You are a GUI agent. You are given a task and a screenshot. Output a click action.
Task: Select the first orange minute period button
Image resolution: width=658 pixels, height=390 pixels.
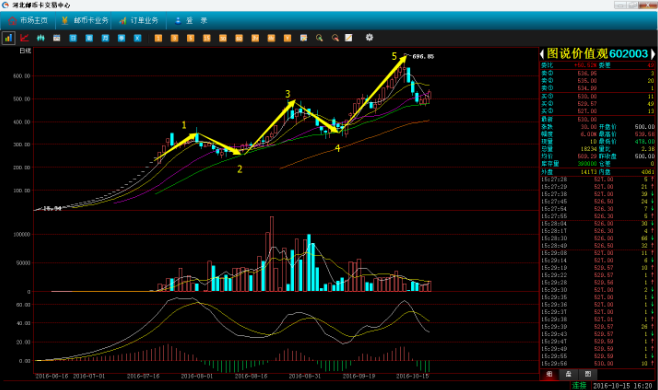[158, 38]
